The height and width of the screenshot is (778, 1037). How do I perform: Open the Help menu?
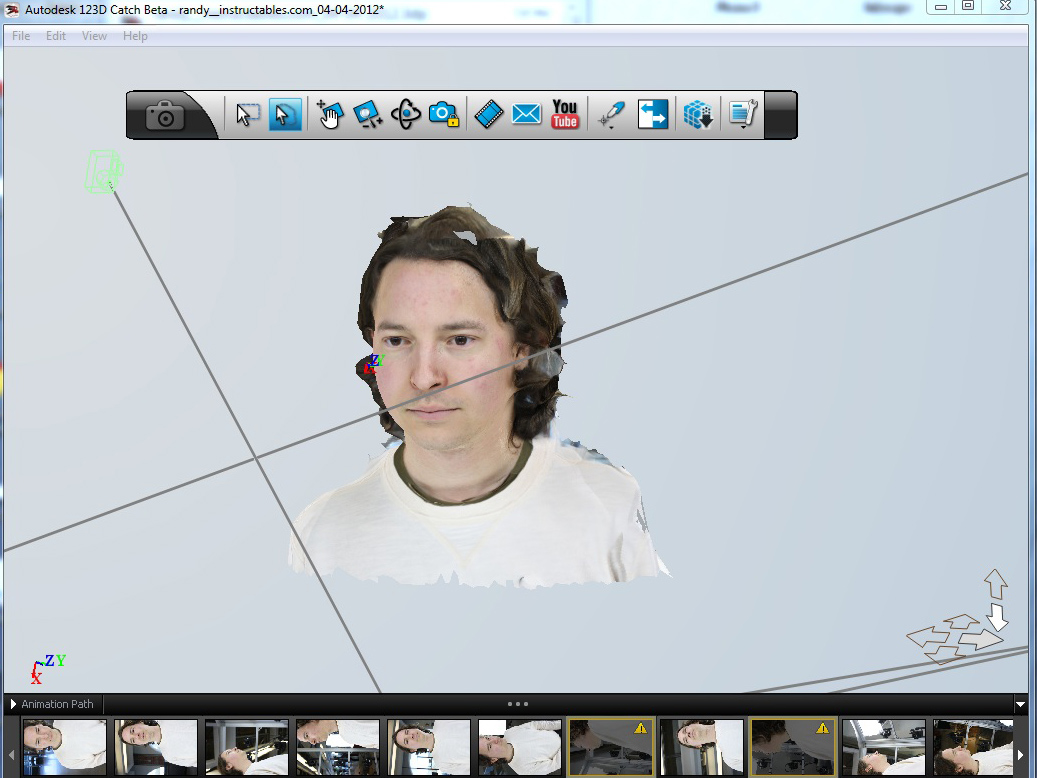(x=135, y=36)
